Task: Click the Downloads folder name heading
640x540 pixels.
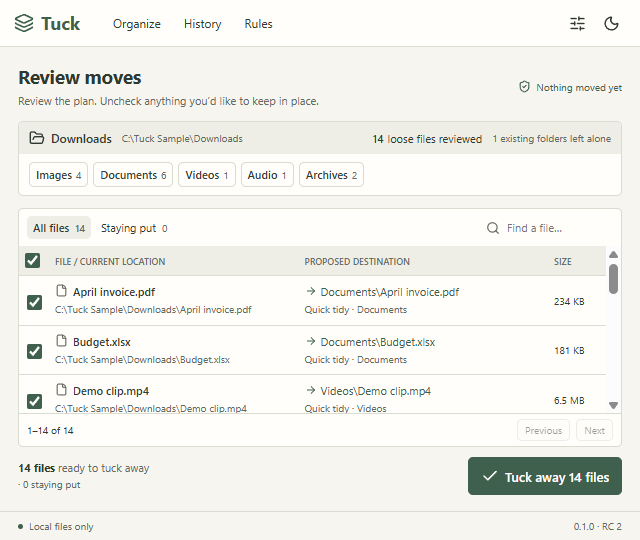Action: coord(81,139)
